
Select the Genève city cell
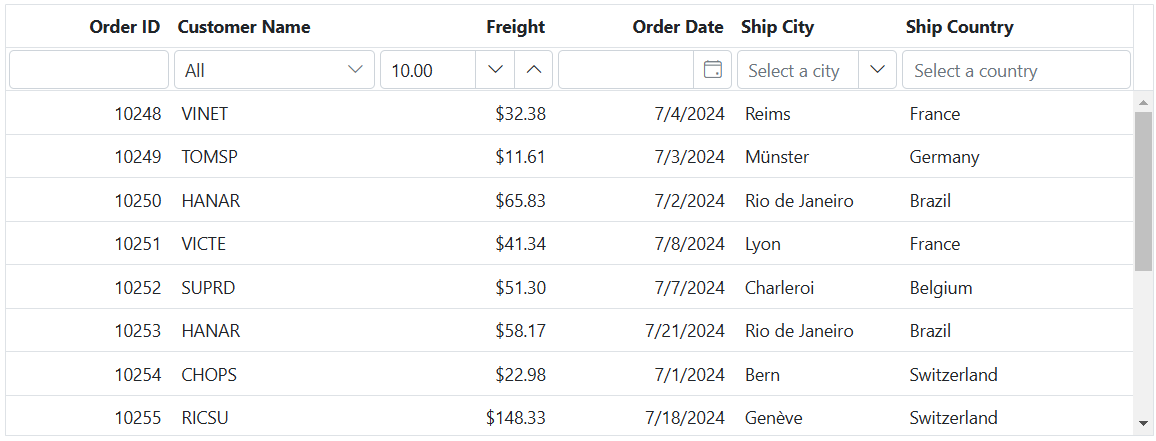coord(774,418)
